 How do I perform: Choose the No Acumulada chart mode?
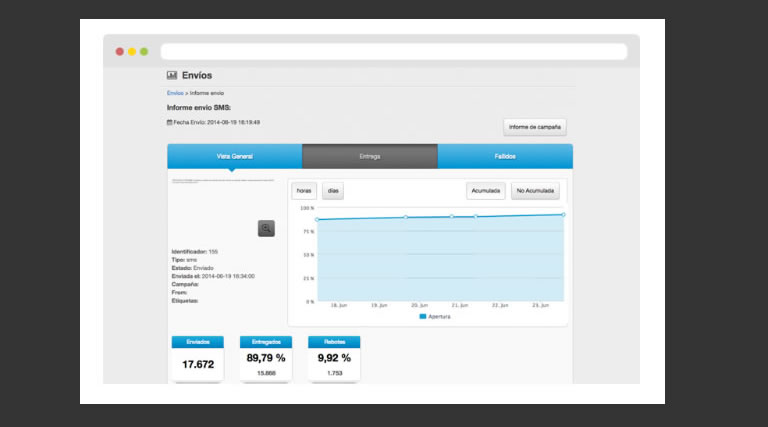pyautogui.click(x=535, y=190)
